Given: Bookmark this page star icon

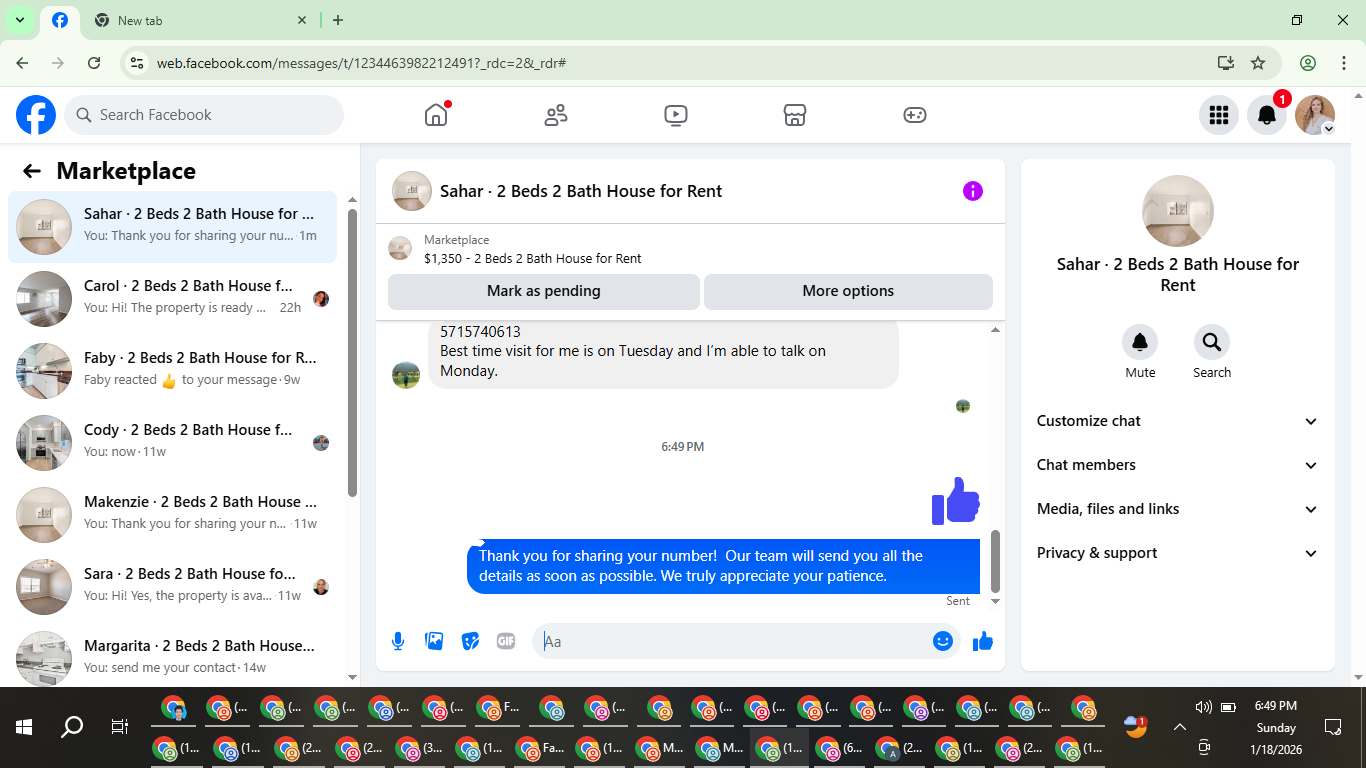Looking at the screenshot, I should (x=1258, y=63).
